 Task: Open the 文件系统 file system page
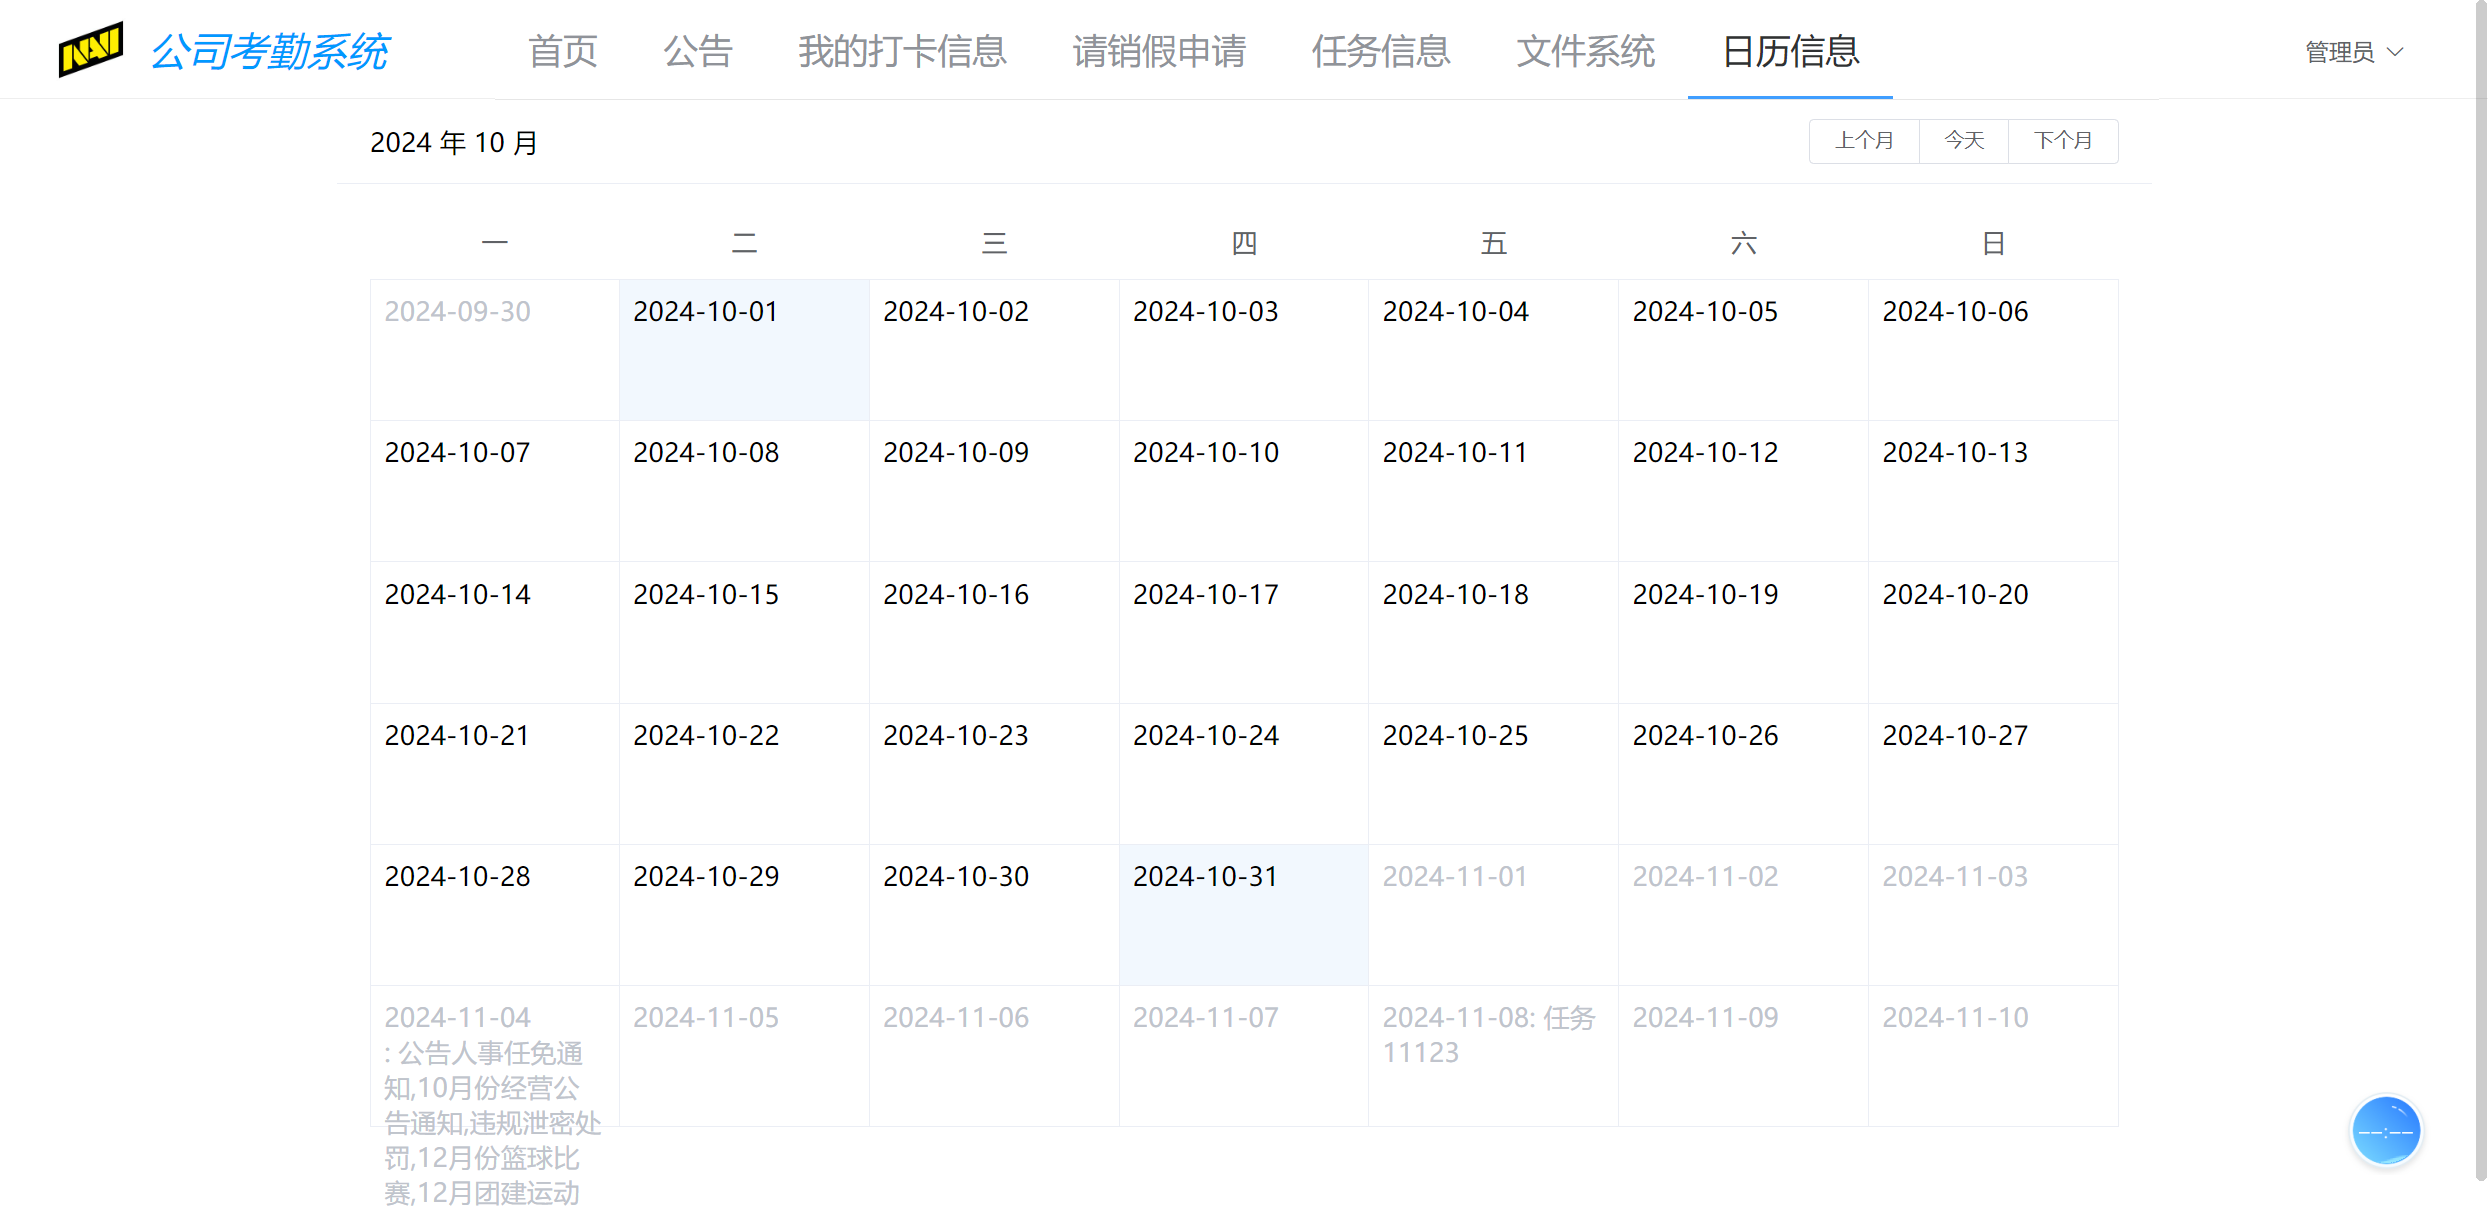pos(1585,52)
